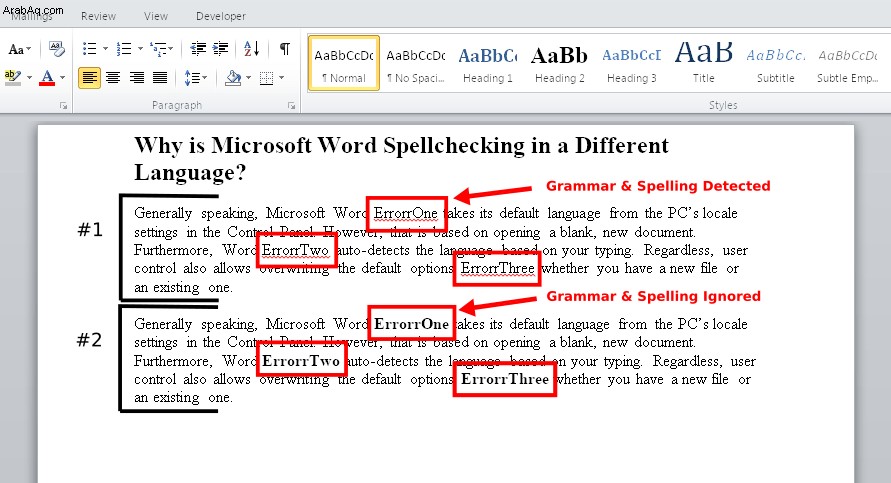Open the Font group dialog launcher
This screenshot has height=483, width=891.
(x=64, y=106)
